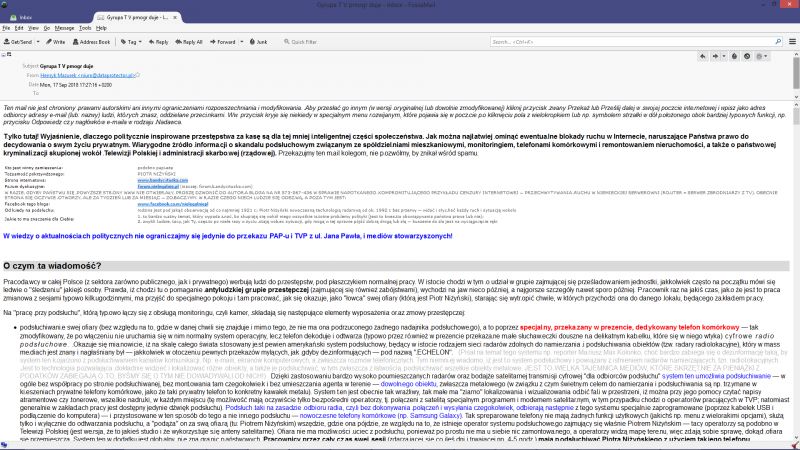
Task: Open the Message menu
Action: (64, 28)
